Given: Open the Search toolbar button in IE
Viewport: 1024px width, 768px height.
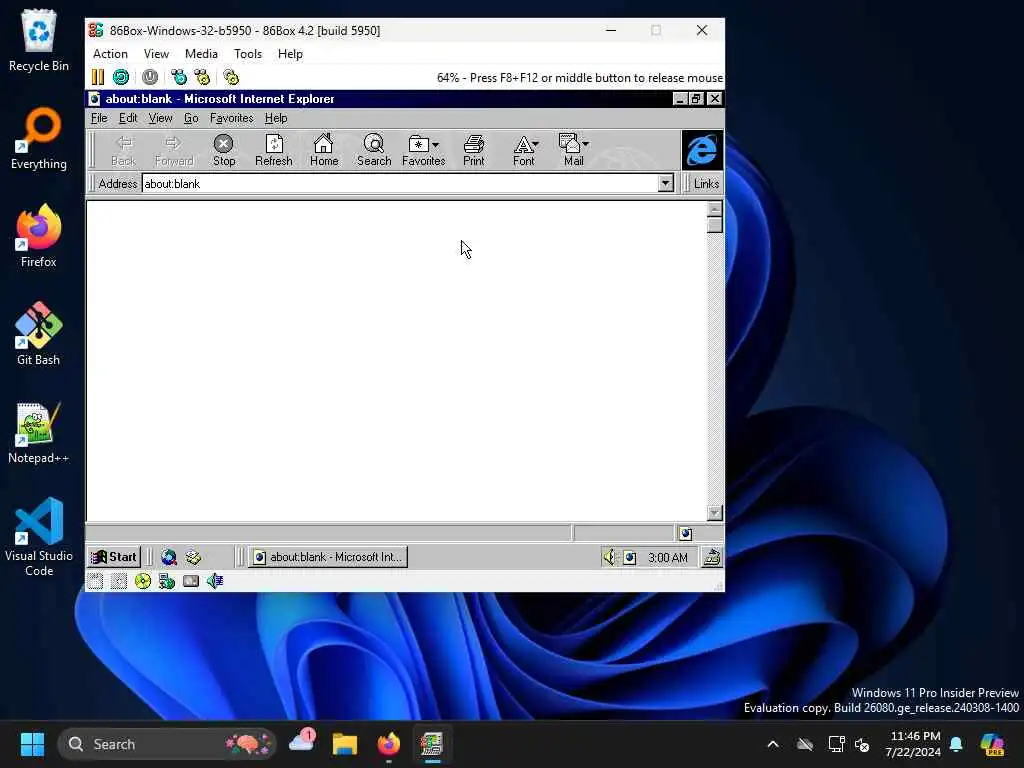Looking at the screenshot, I should [374, 150].
